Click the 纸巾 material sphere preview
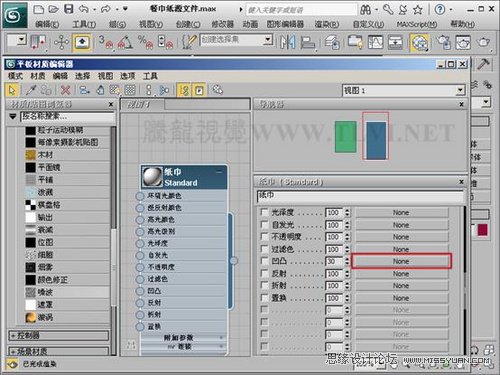The height and width of the screenshot is (375, 500). tap(152, 177)
